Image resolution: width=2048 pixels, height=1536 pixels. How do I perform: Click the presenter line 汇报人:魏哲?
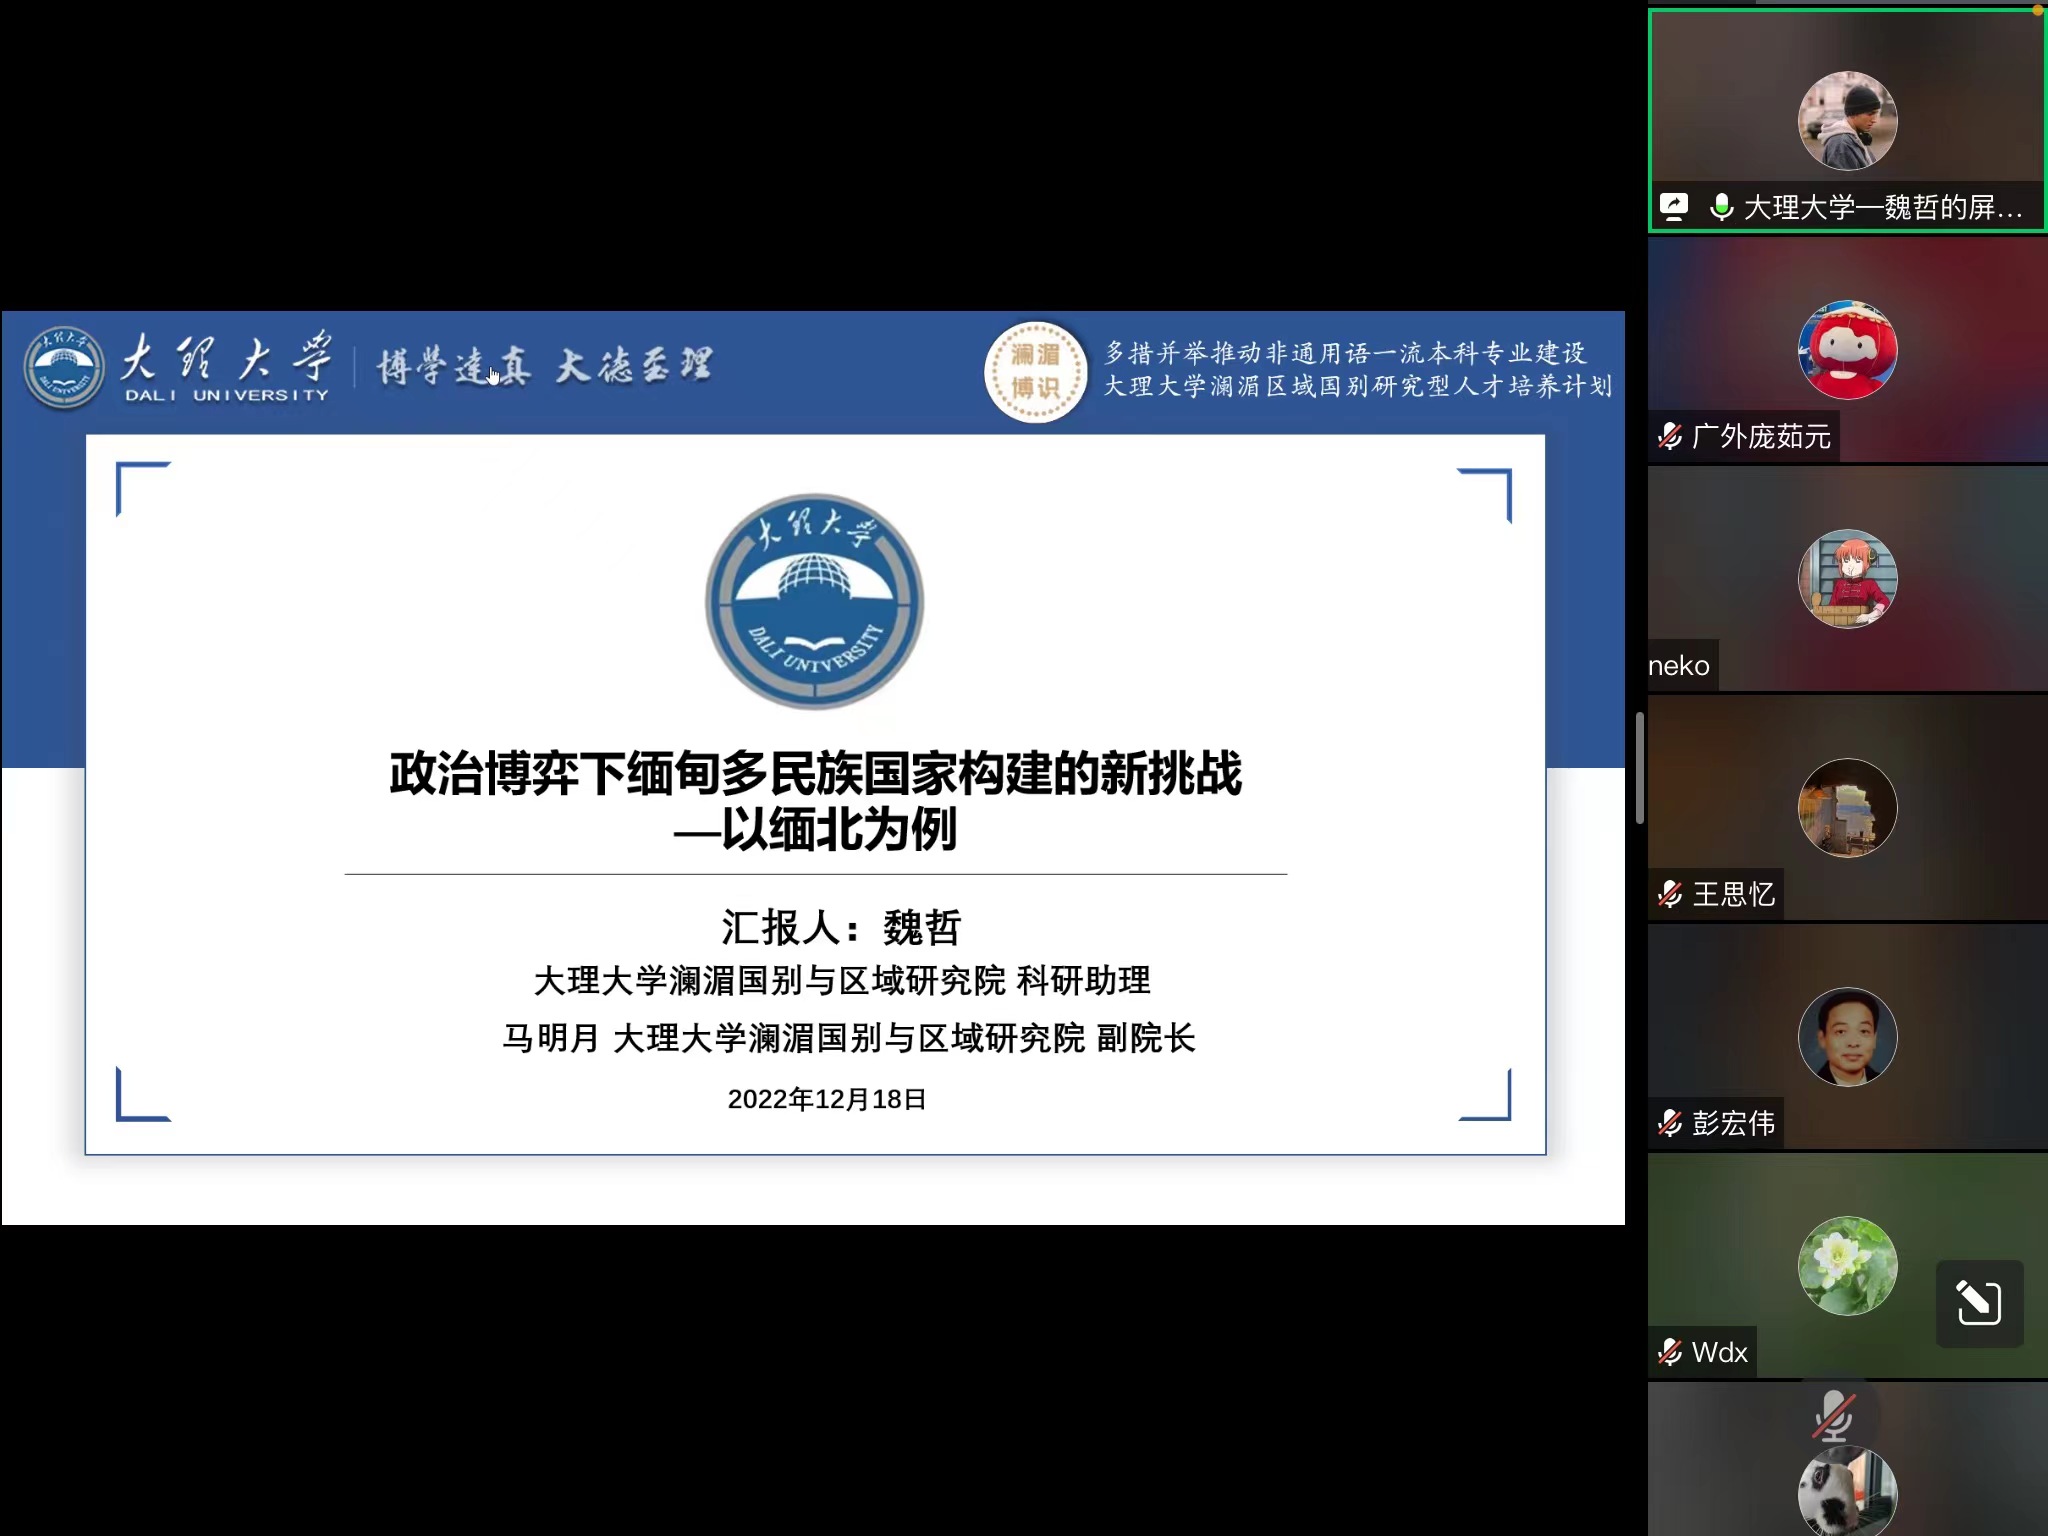point(841,927)
